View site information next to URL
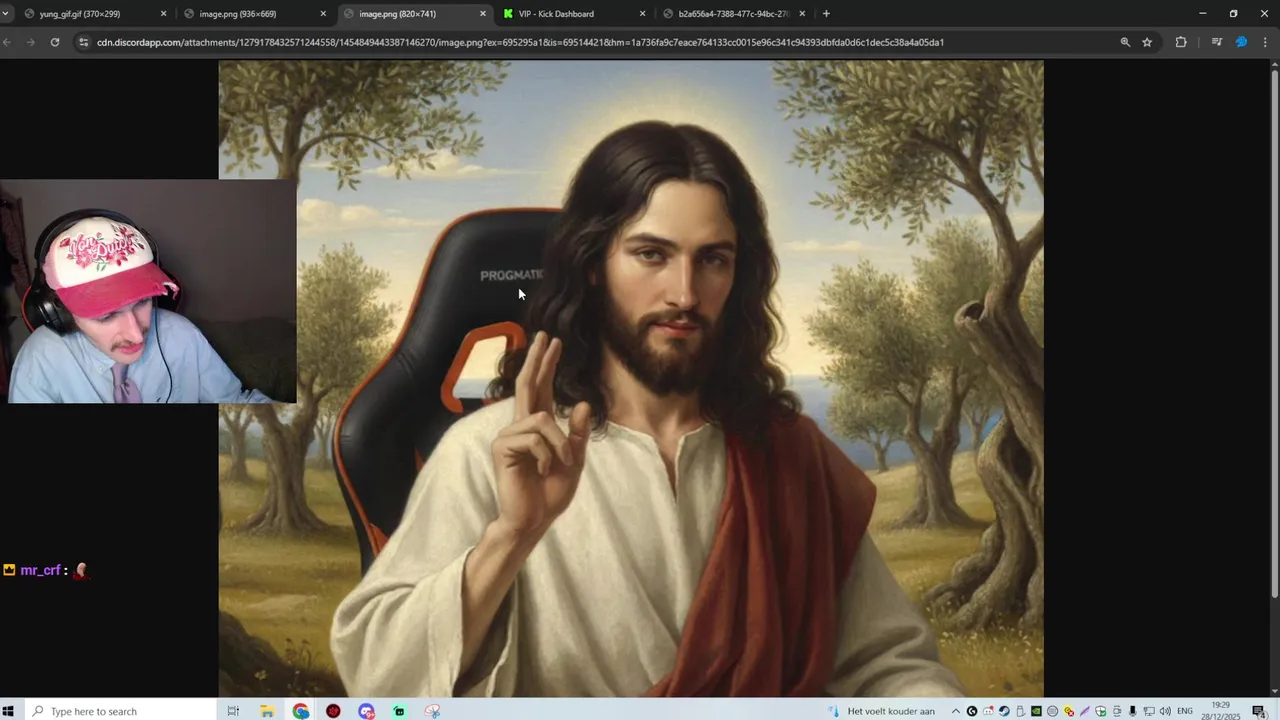The image size is (1280, 720). coord(84,42)
